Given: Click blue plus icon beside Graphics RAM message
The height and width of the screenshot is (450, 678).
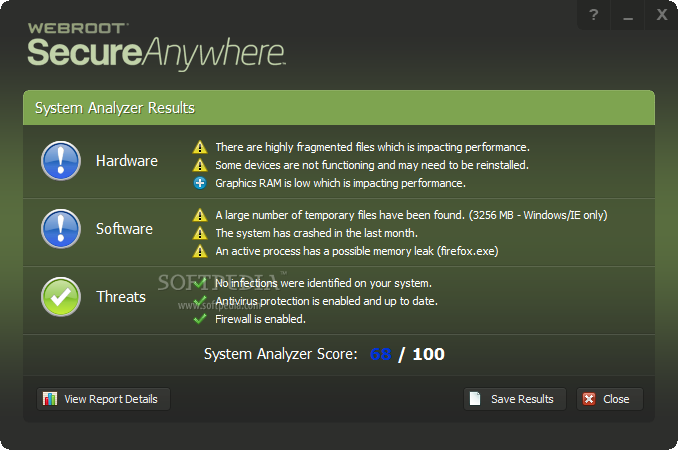Looking at the screenshot, I should [x=200, y=183].
